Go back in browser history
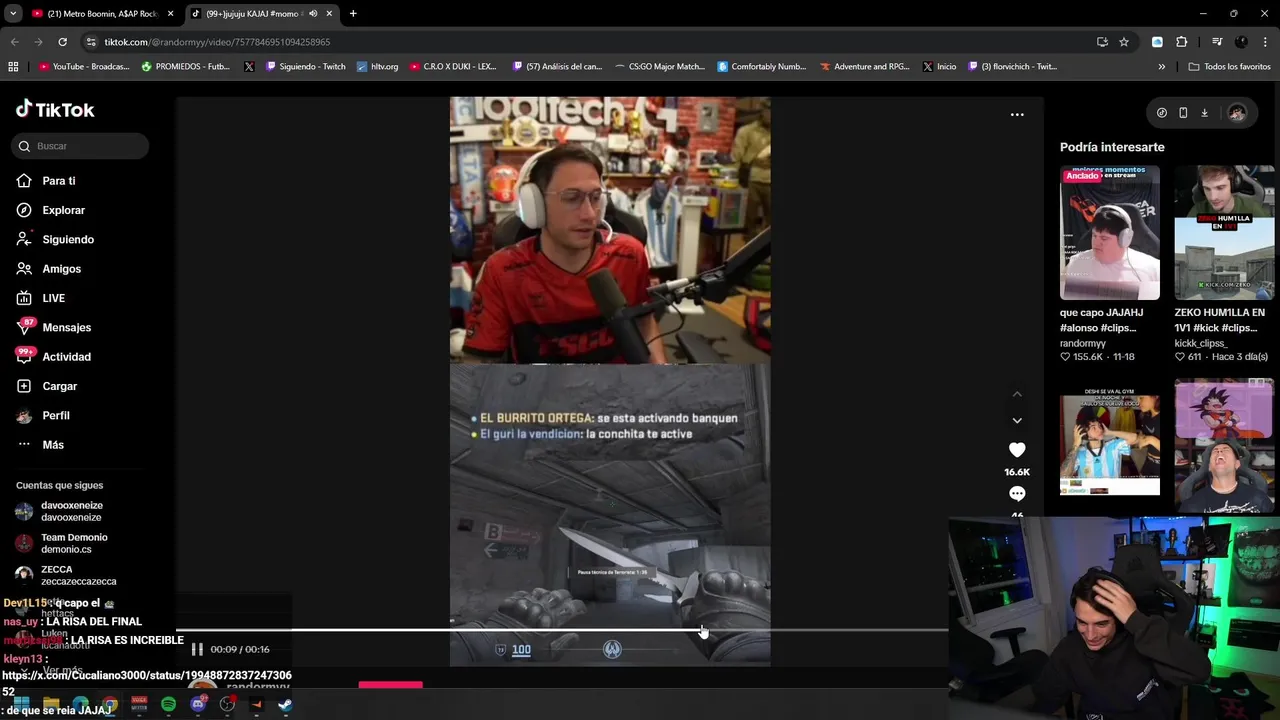This screenshot has height=720, width=1280. coord(14,42)
